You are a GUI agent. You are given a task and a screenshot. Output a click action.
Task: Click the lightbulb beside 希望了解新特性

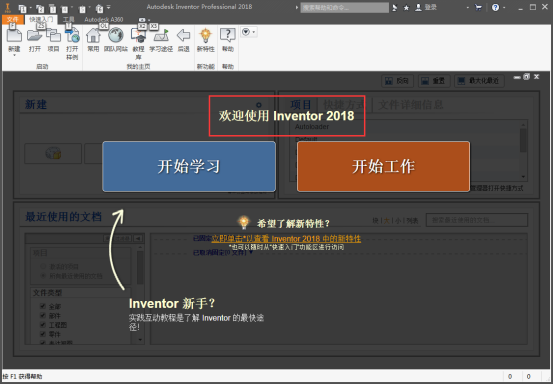tap(243, 223)
